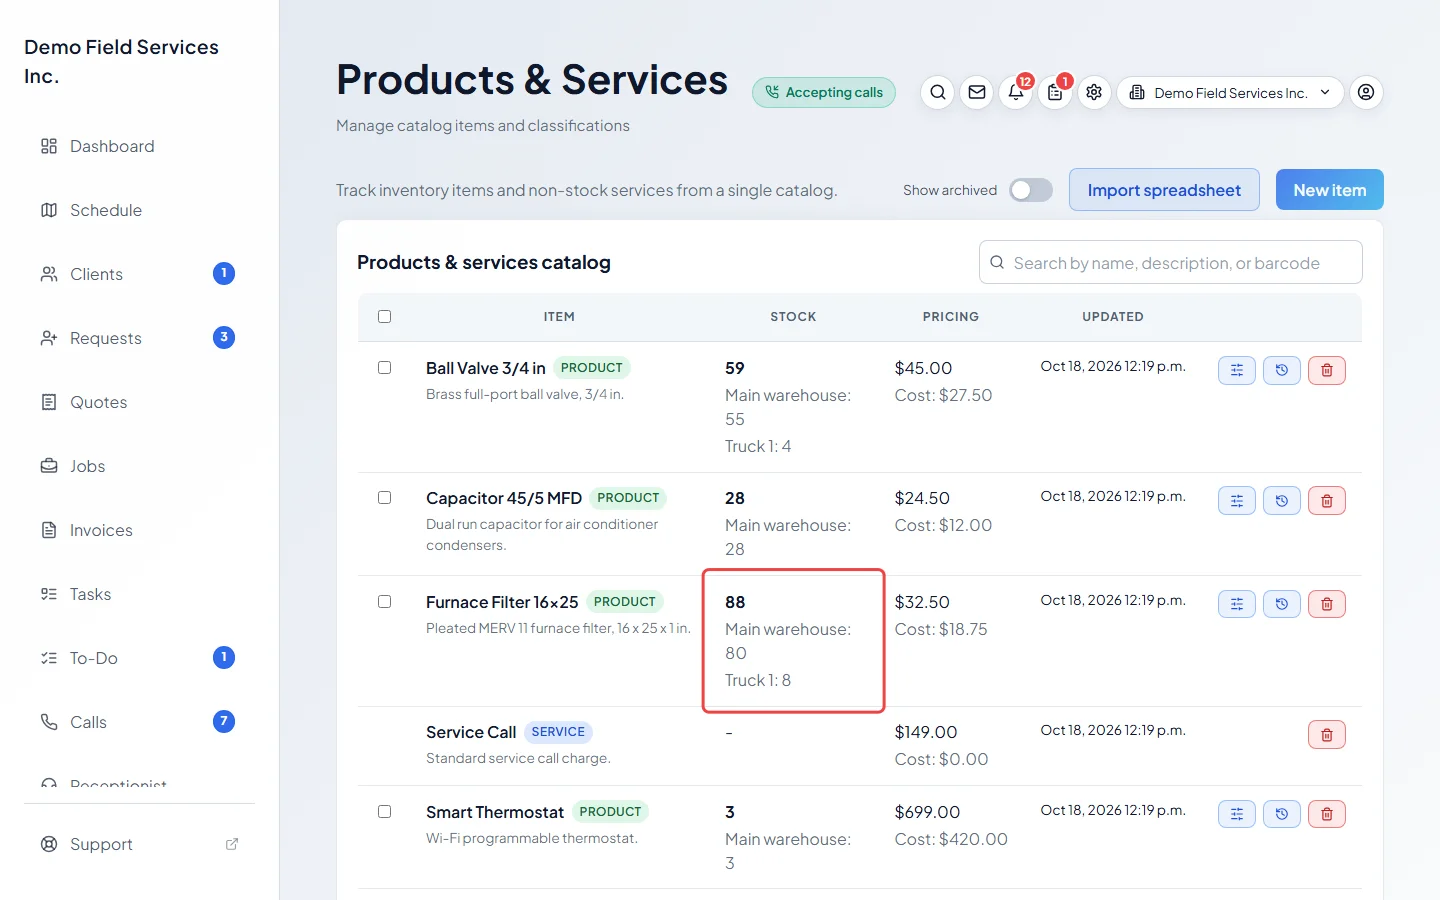Screen dimensions: 1440x900
Task: Click the Service Call item name
Action: 471,732
